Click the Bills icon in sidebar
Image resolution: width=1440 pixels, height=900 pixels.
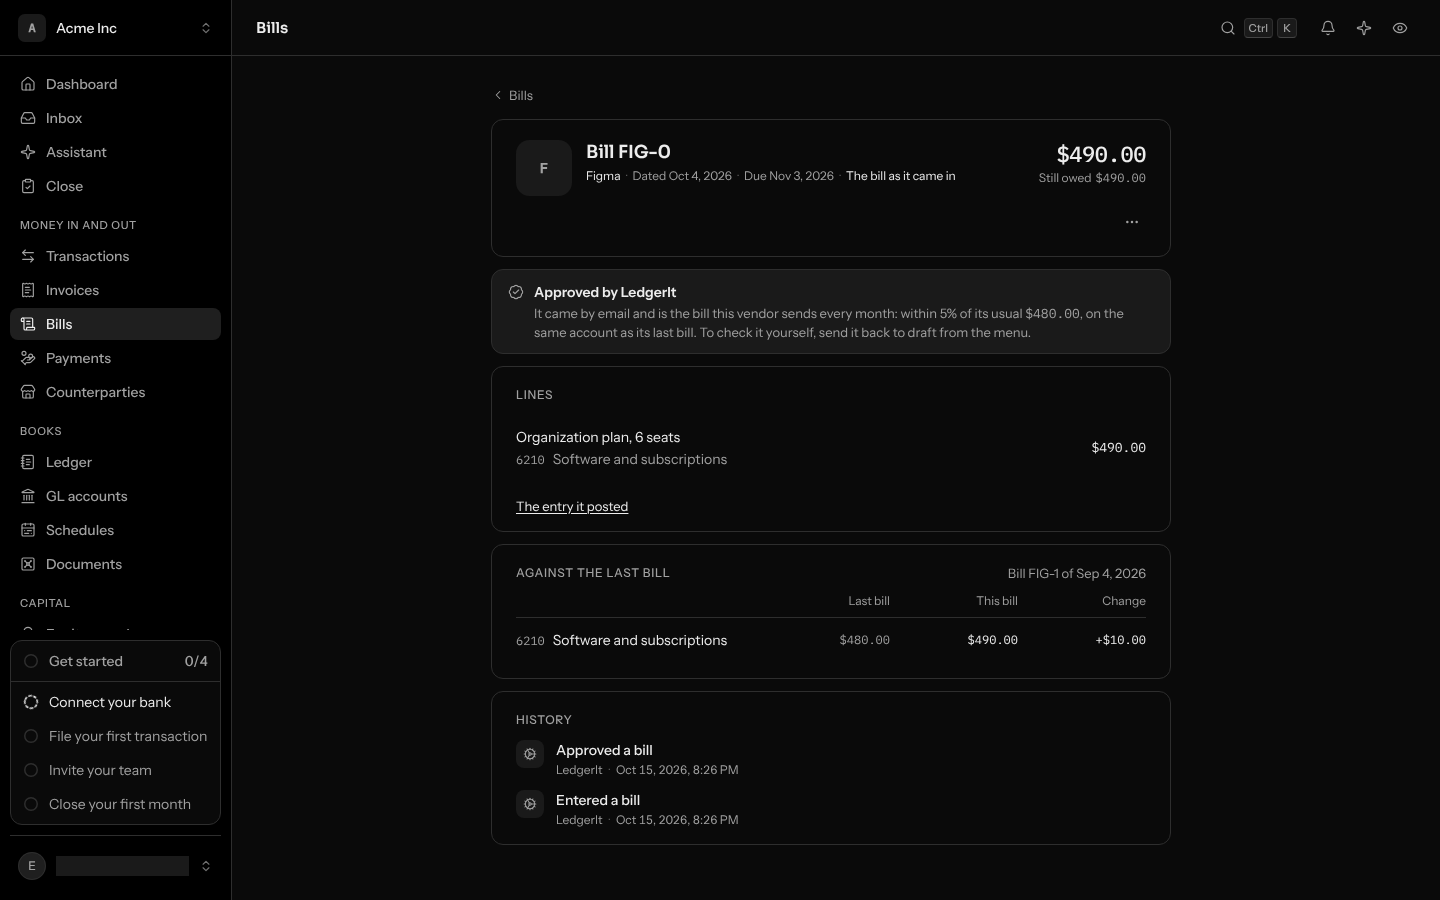(x=28, y=324)
